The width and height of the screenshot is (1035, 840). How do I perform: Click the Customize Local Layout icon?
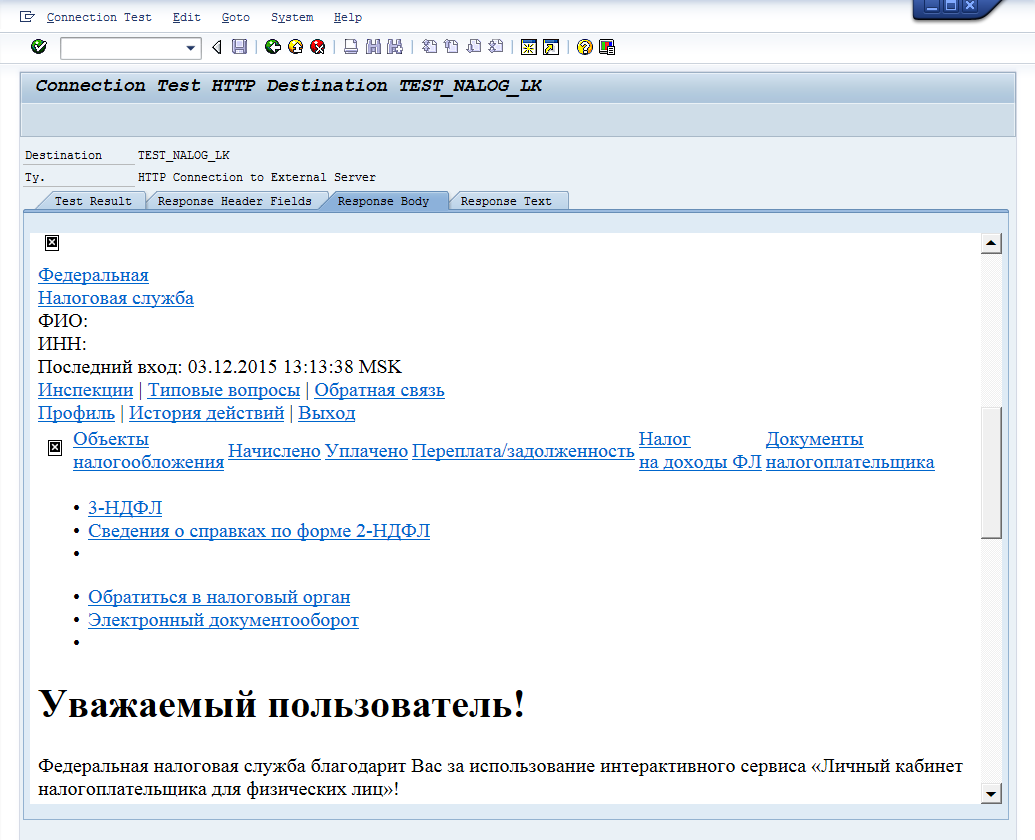607,47
